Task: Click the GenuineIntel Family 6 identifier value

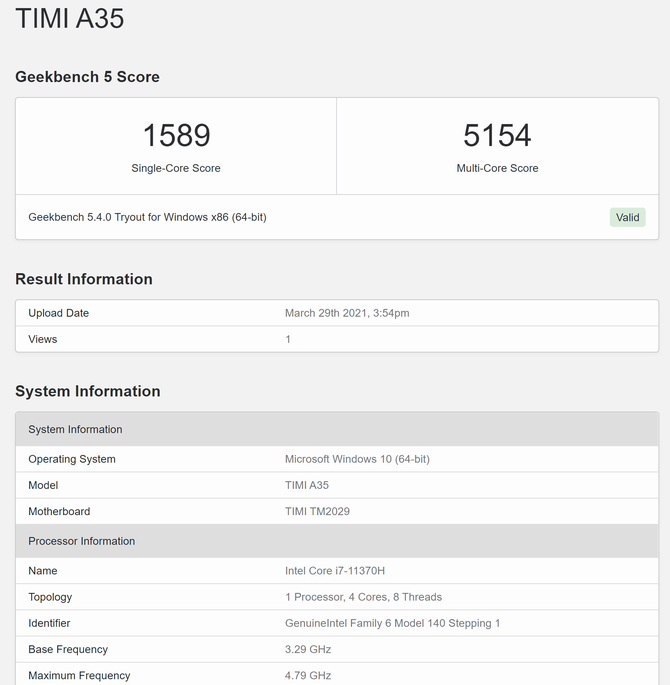Action: 392,623
